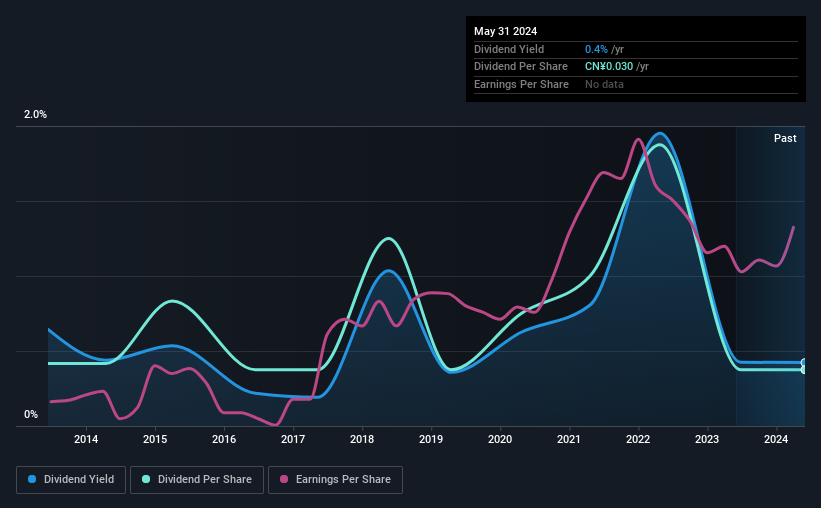The image size is (821, 508).
Task: Click the 2018 x-axis label
Action: [362, 439]
